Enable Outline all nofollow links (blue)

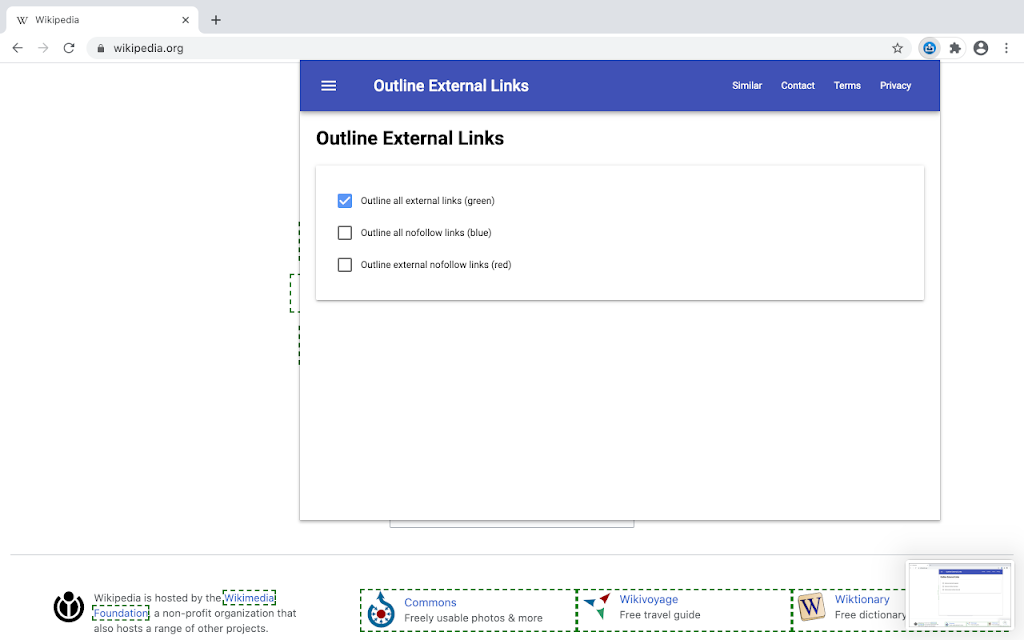click(345, 232)
